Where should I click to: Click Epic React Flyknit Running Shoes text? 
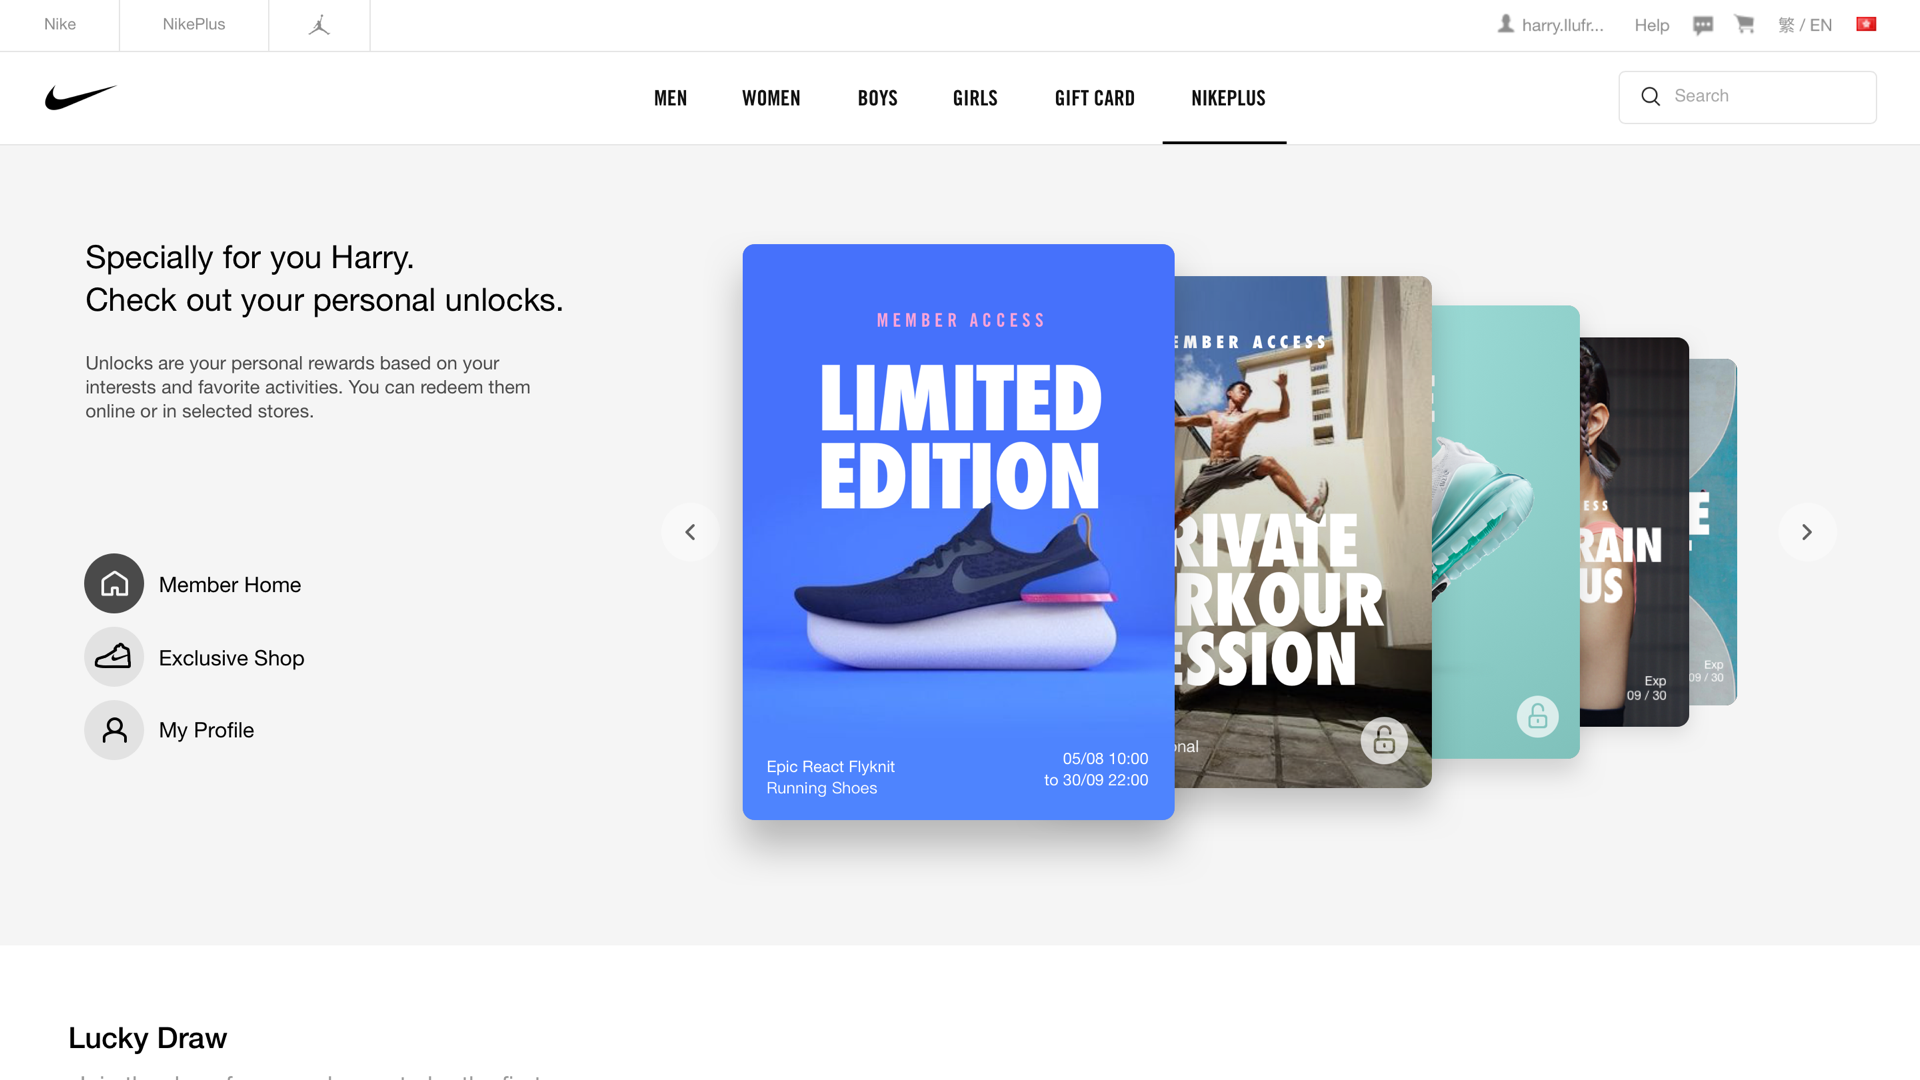831,777
